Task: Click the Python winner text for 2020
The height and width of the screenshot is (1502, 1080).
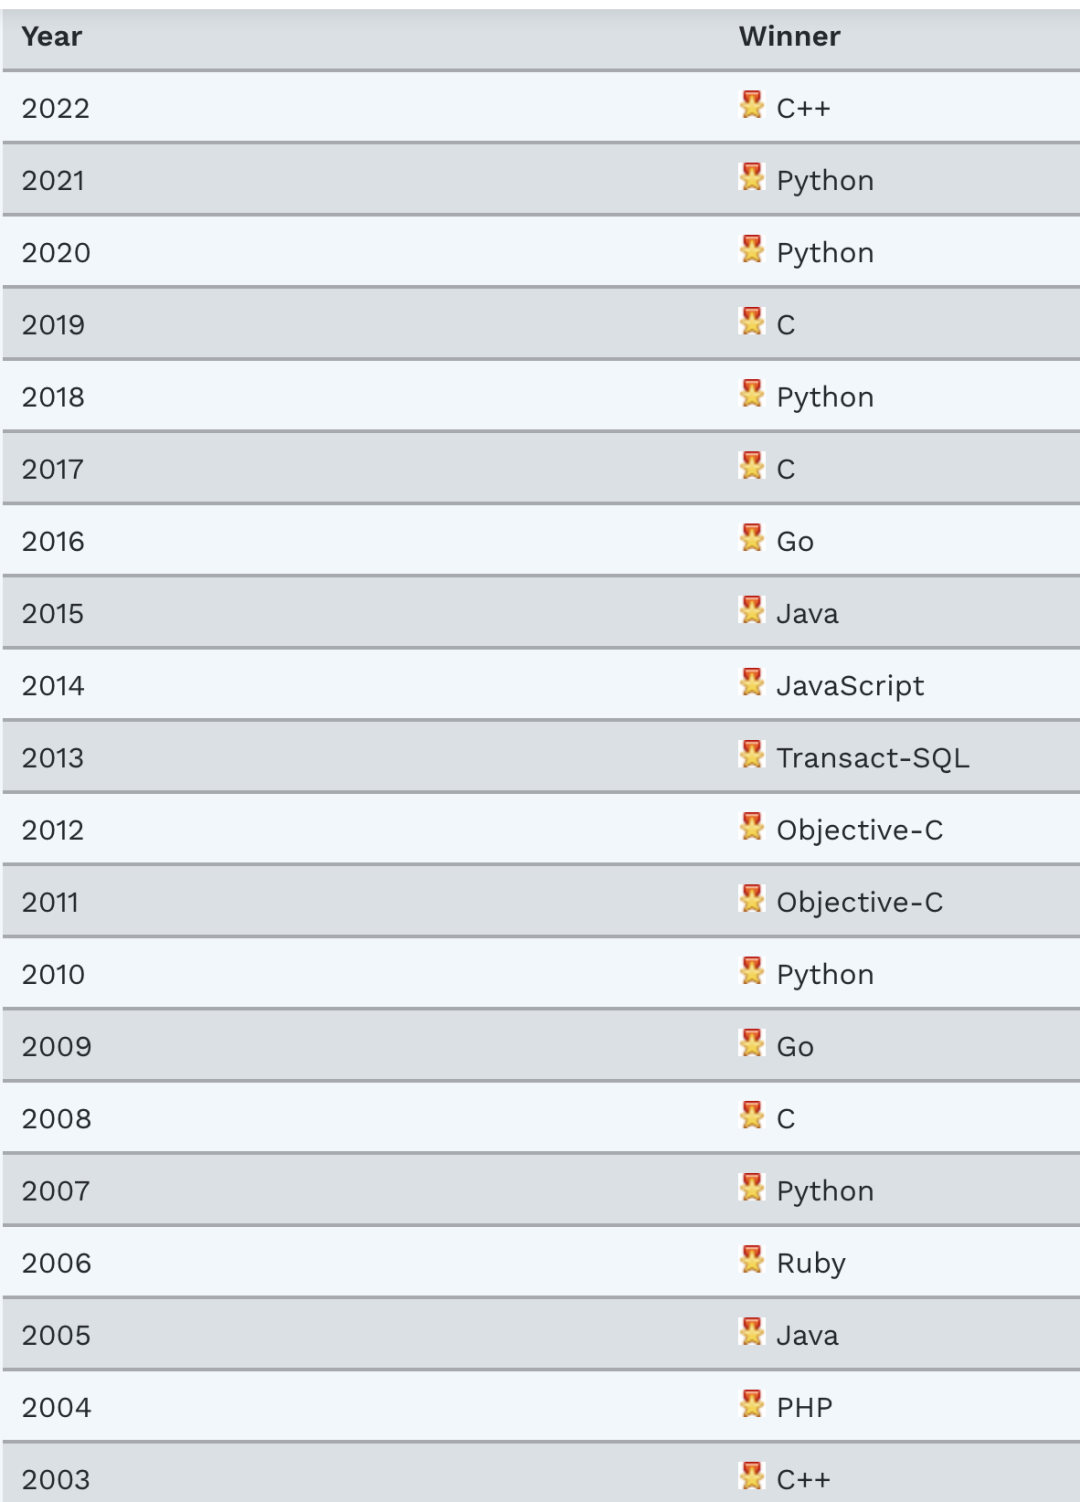Action: coord(825,253)
